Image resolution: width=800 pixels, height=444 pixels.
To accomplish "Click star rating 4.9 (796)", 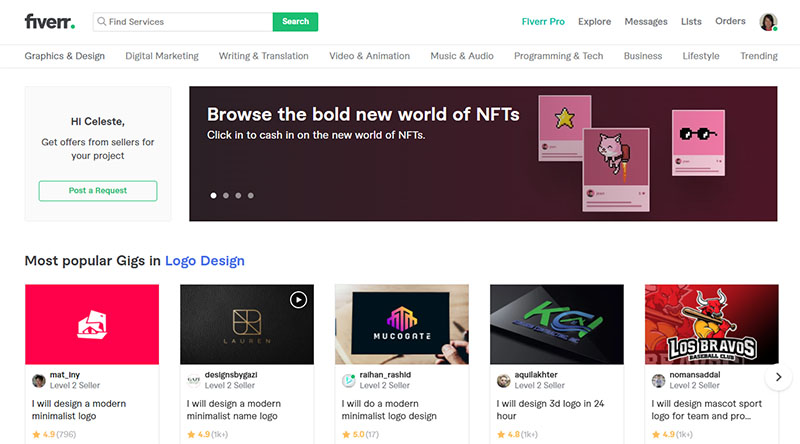I will pos(54,434).
